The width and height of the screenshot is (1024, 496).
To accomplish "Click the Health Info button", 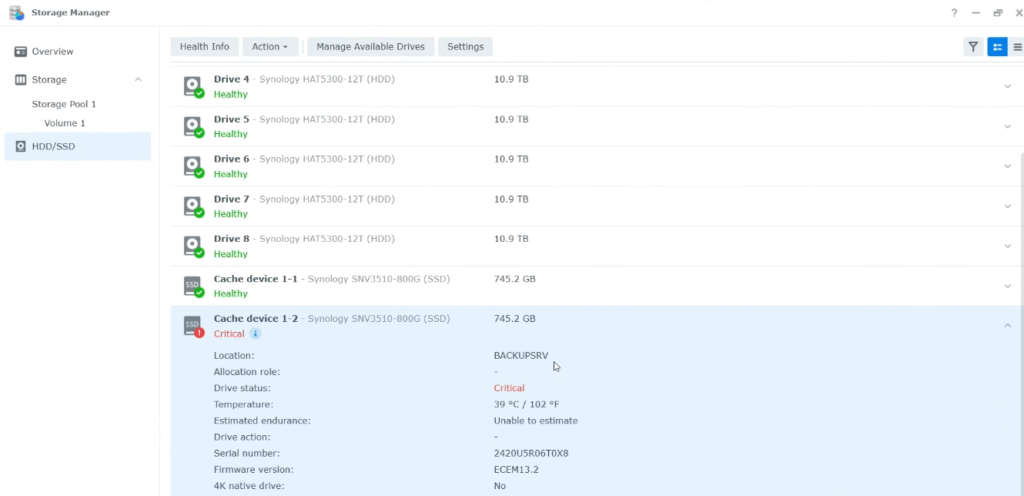I will tap(204, 47).
